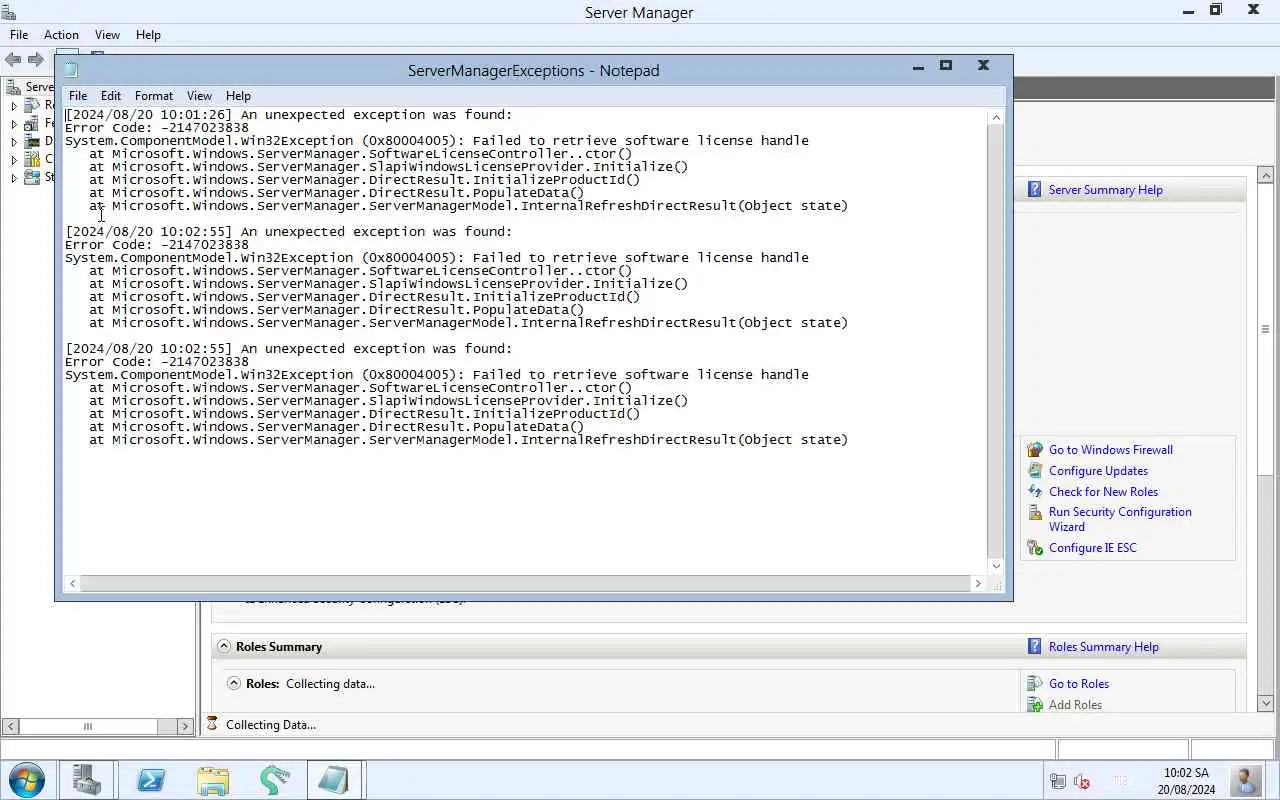The height and width of the screenshot is (800, 1280).
Task: Open the Notepad File menu
Action: [78, 95]
